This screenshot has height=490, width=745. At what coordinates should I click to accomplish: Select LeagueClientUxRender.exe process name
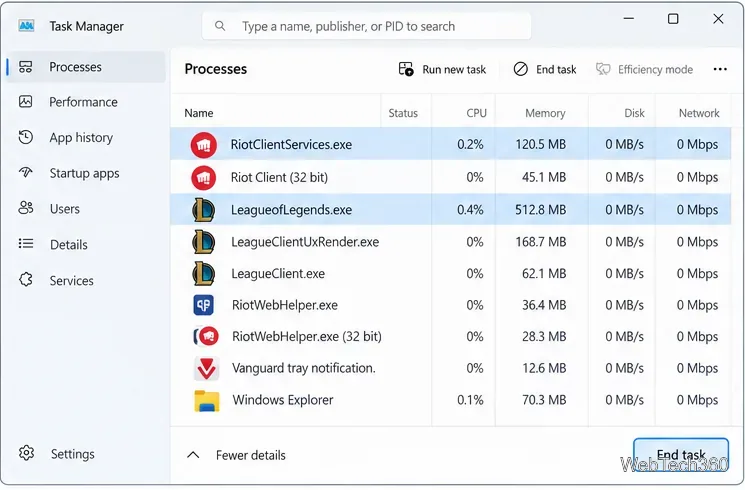pyautogui.click(x=305, y=242)
